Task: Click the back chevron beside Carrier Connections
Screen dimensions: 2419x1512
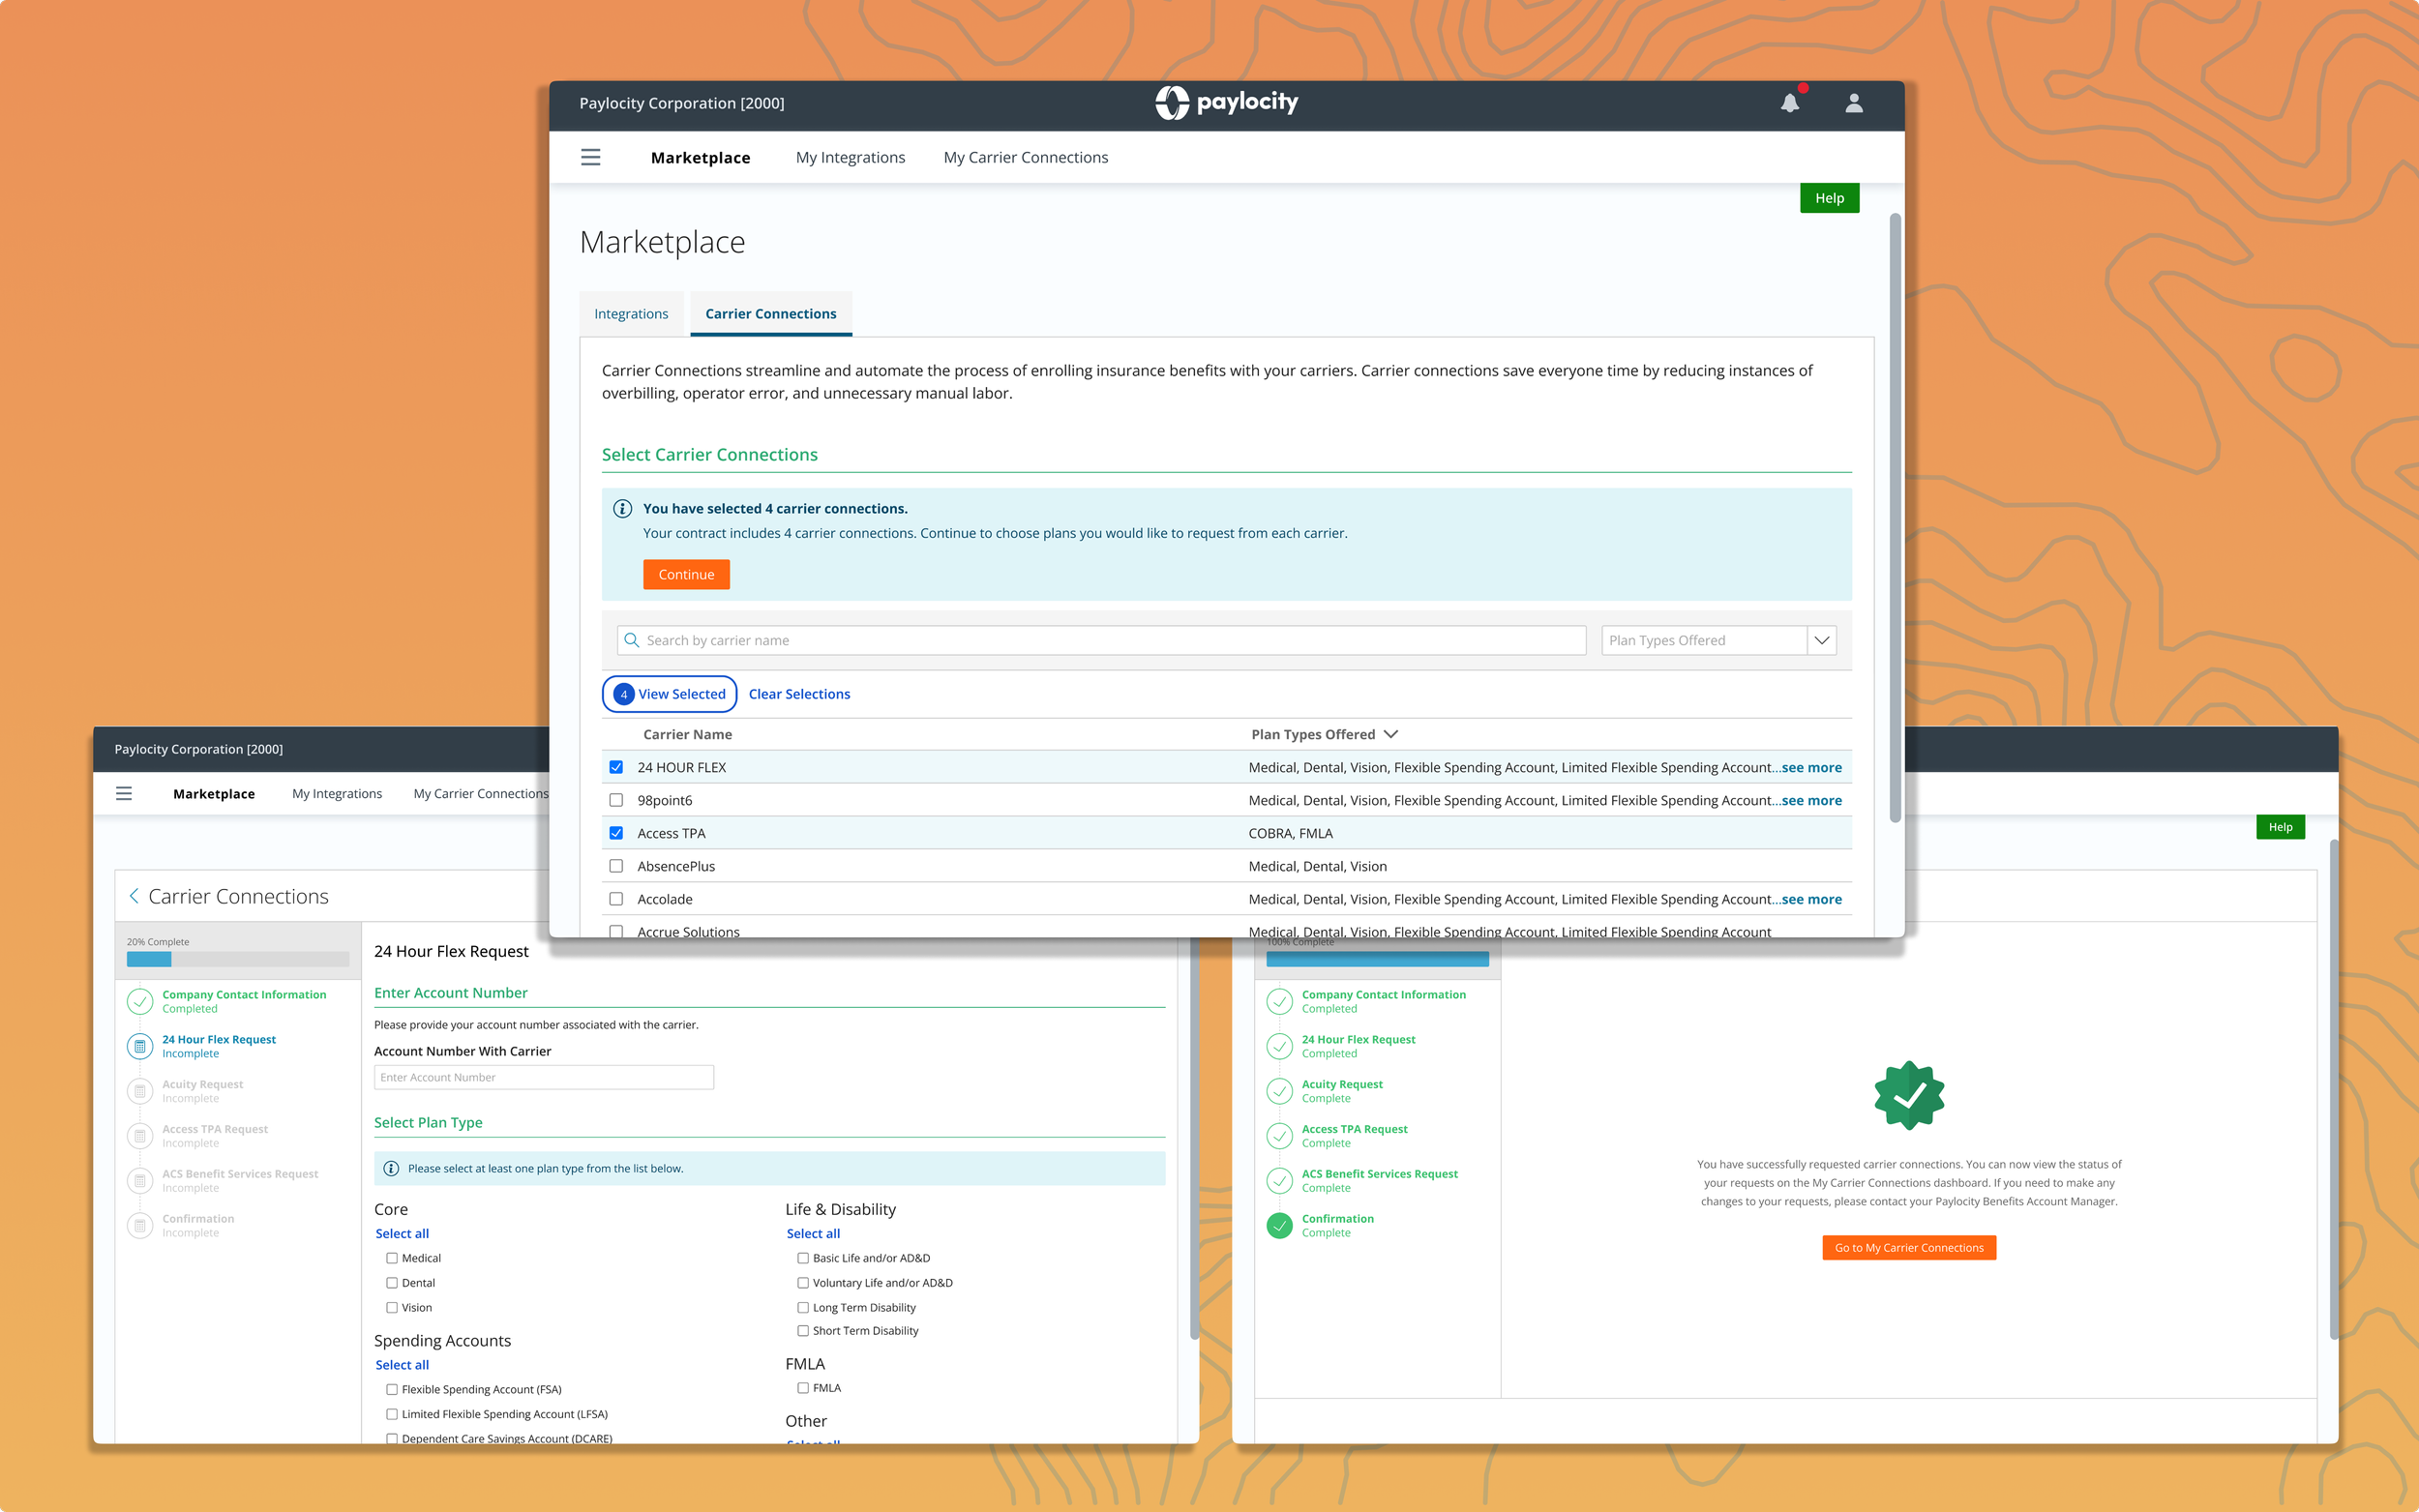Action: [134, 896]
